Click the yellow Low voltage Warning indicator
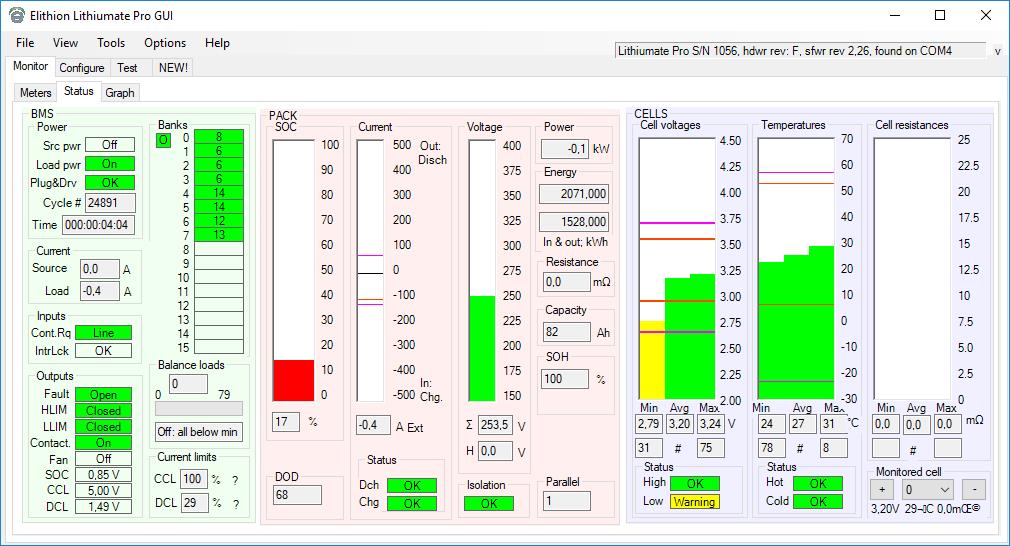 (x=694, y=502)
